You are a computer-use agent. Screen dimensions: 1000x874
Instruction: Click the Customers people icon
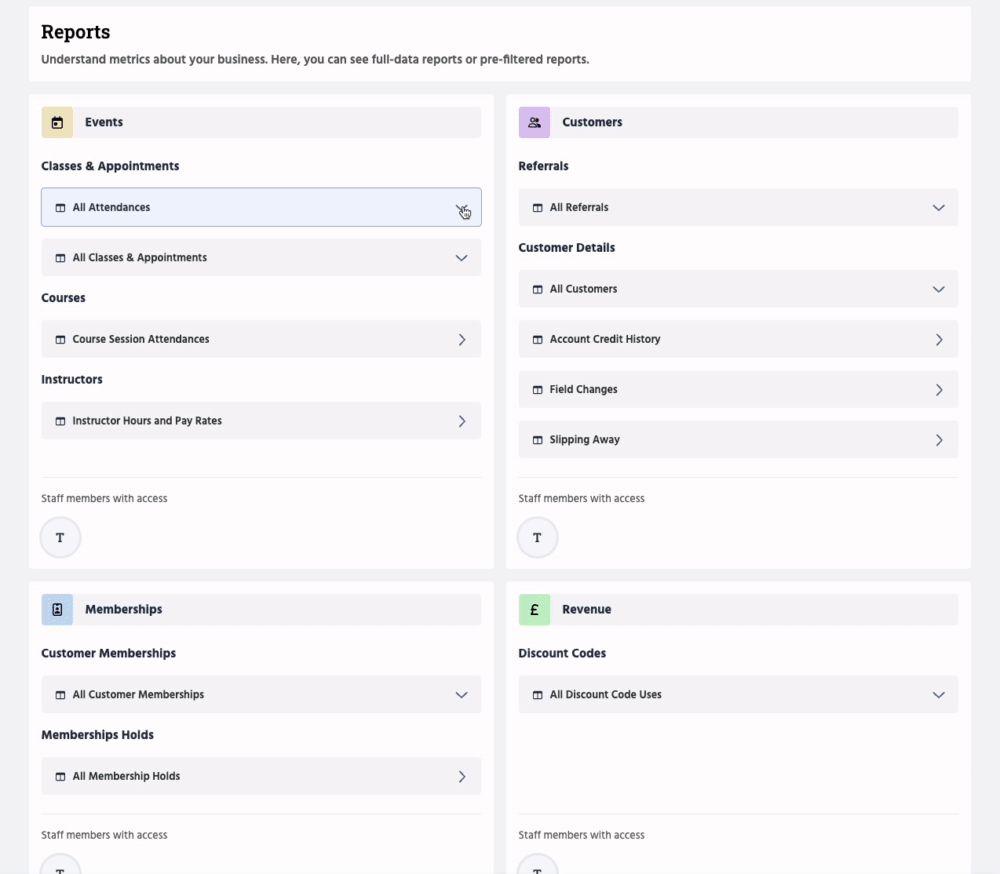tap(534, 122)
